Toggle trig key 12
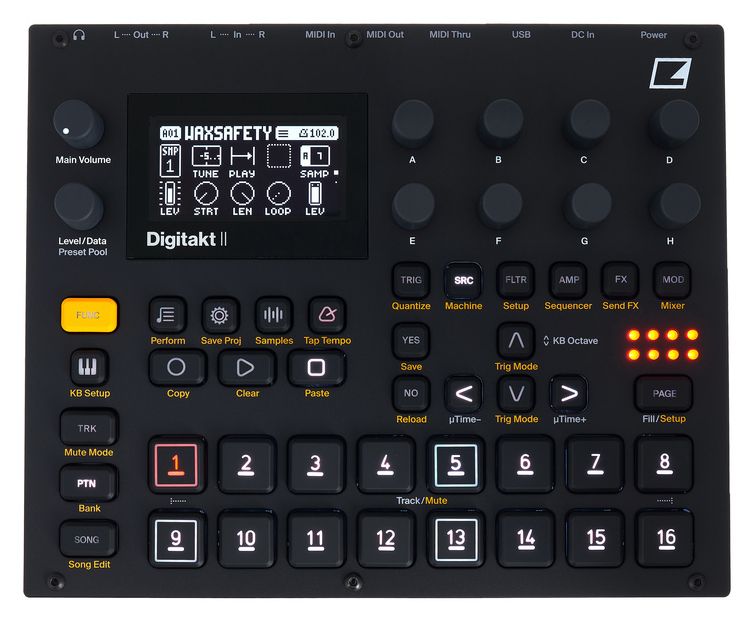Image resolution: width=752 pixels, height=620 pixels. [x=385, y=539]
